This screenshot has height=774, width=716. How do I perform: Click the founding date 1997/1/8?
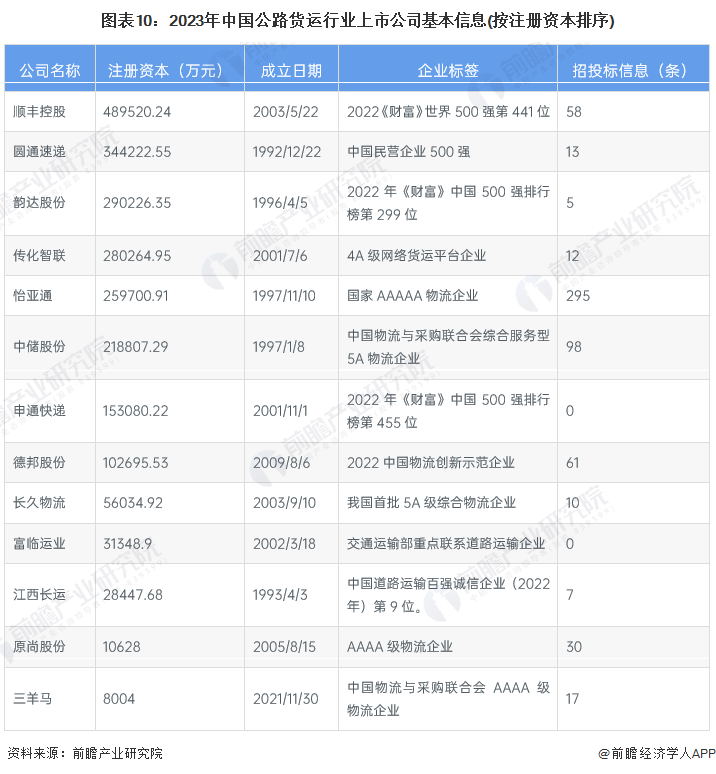(x=278, y=347)
